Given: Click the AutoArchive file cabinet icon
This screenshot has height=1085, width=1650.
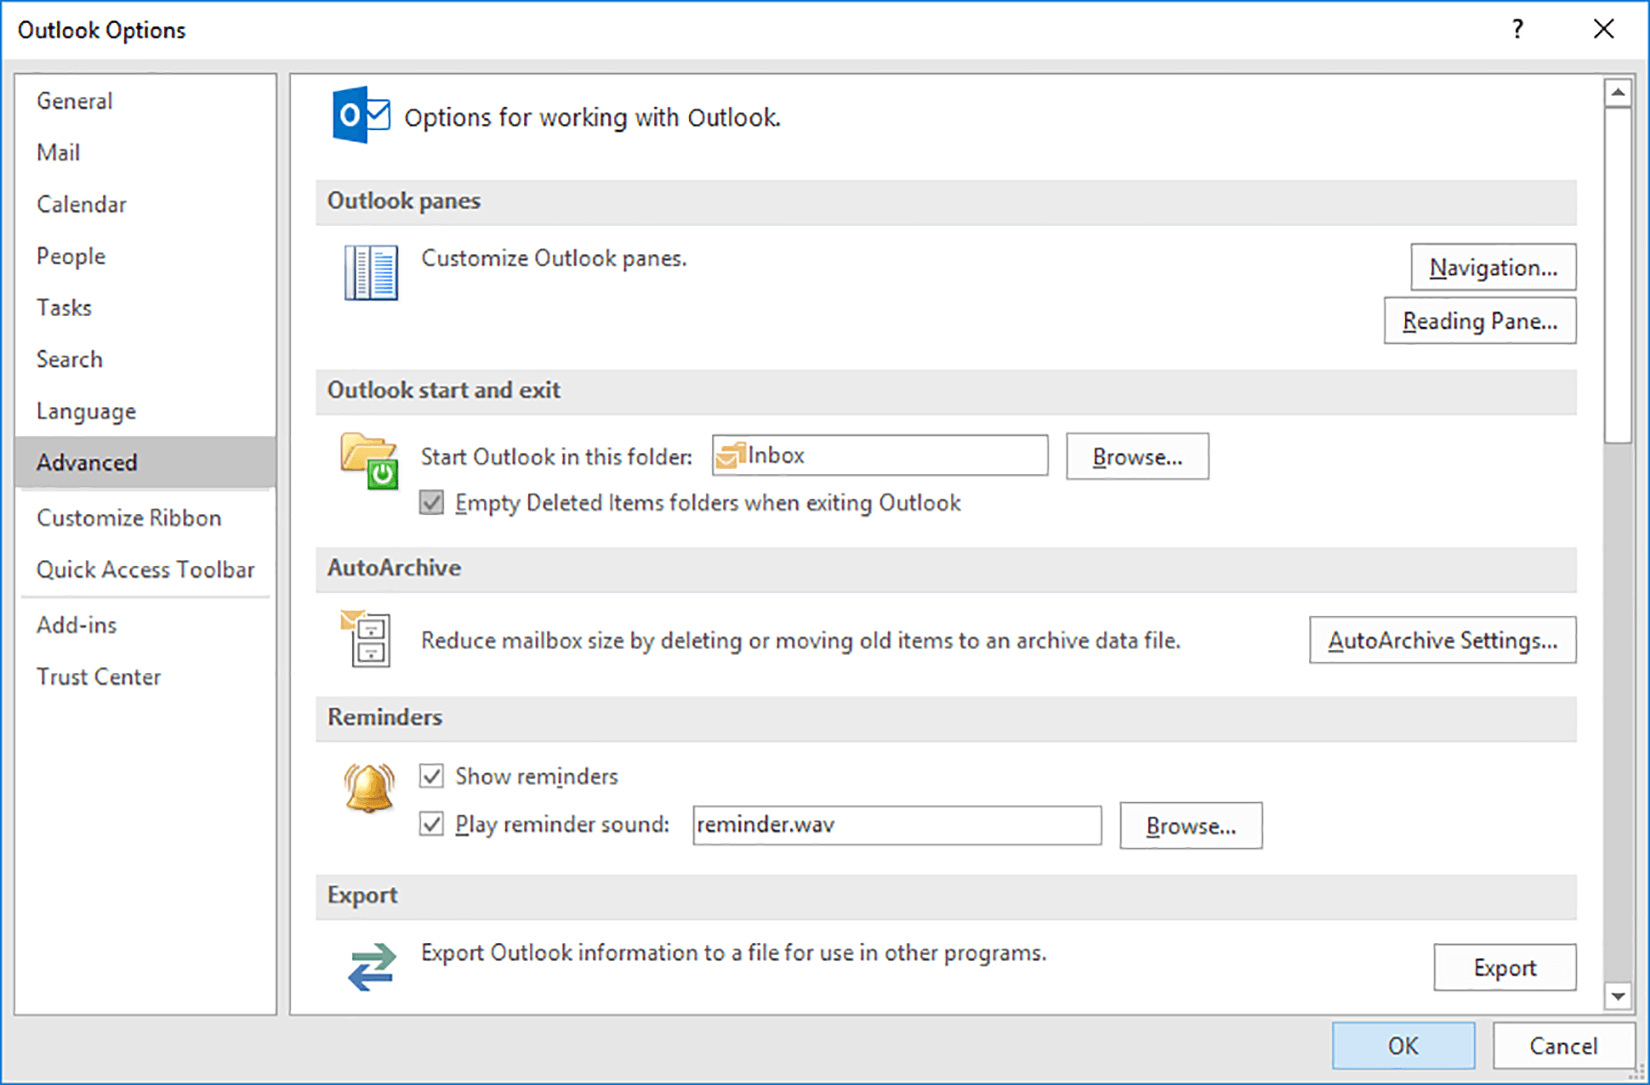Looking at the screenshot, I should (x=367, y=638).
